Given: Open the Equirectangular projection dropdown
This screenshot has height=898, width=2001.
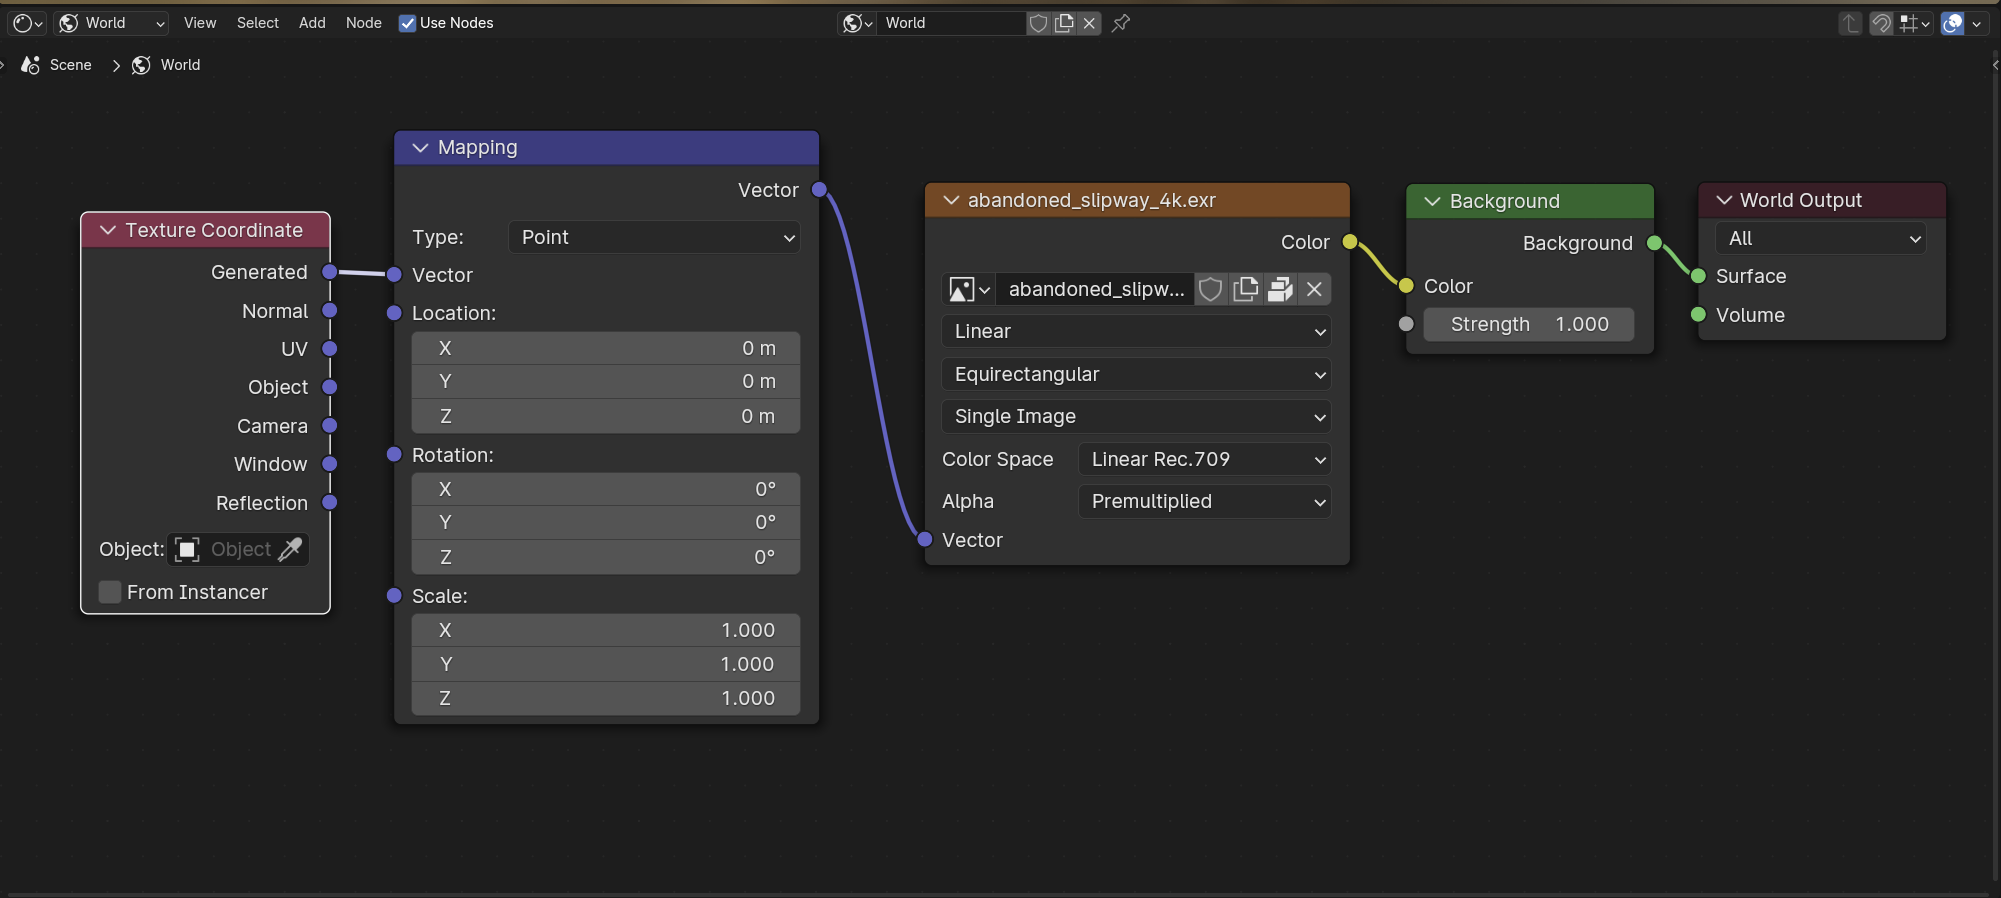Looking at the screenshot, I should 1136,374.
